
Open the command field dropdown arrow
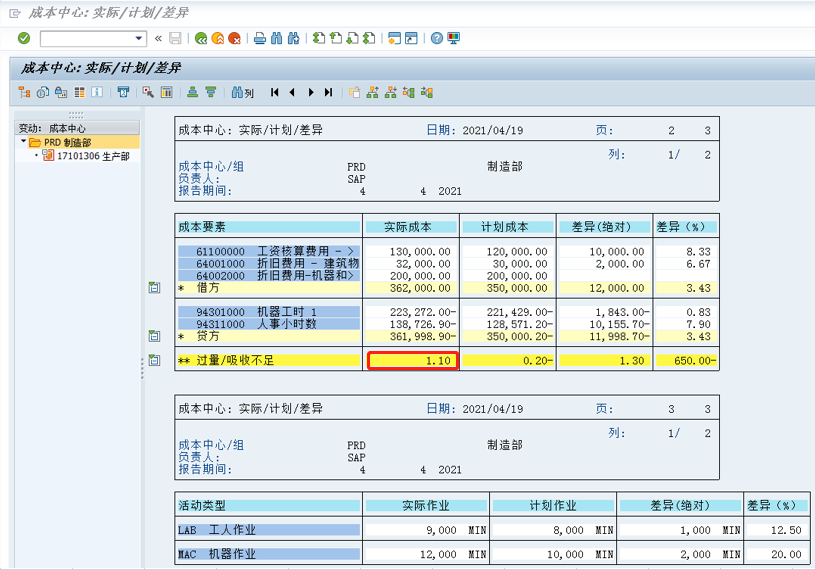tap(139, 38)
